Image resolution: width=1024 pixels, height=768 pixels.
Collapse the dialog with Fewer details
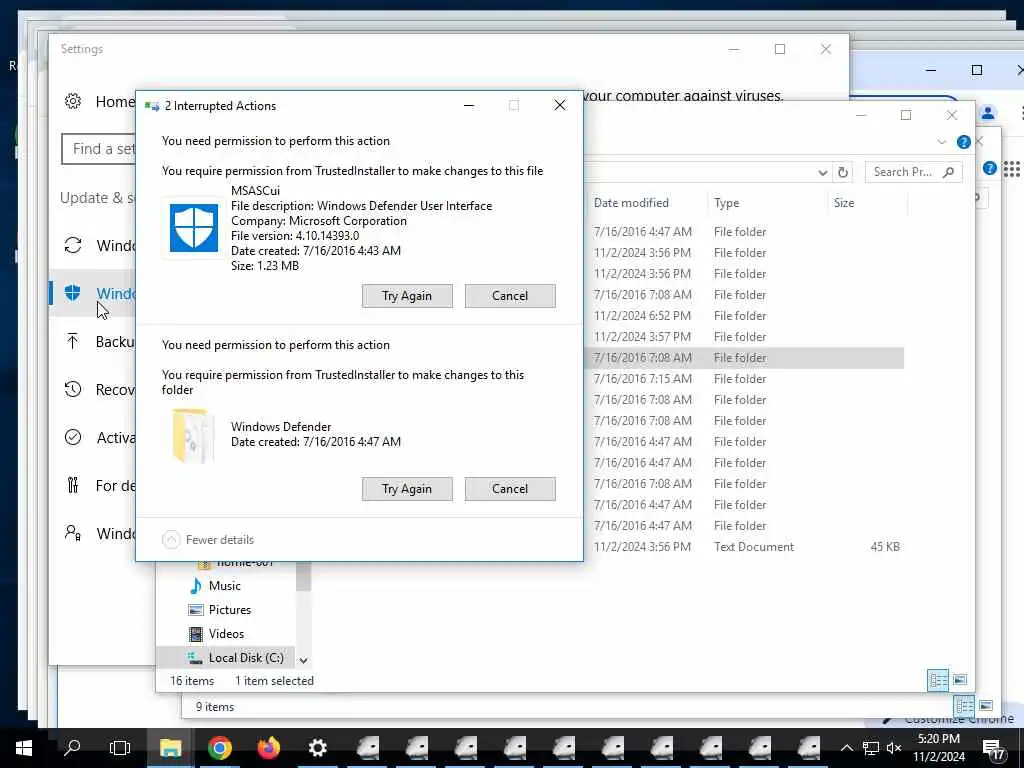point(208,540)
